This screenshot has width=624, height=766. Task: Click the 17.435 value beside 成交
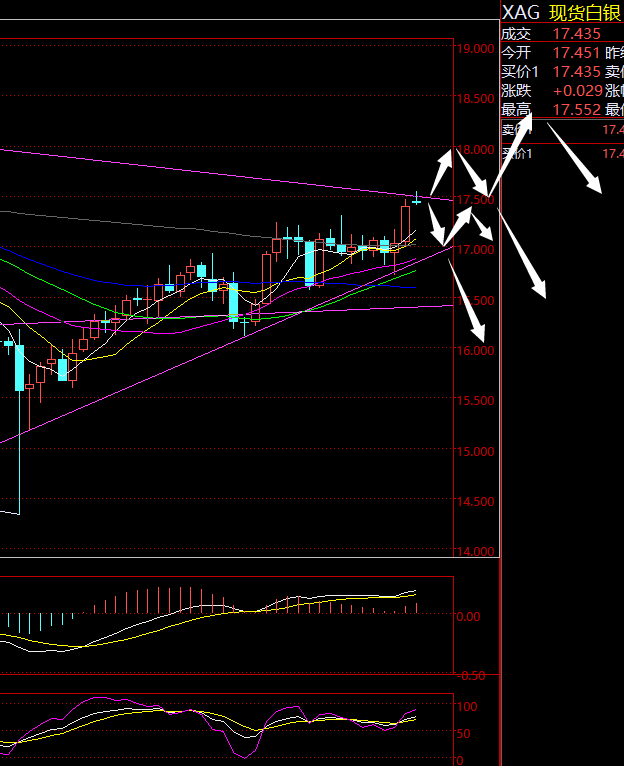pyautogui.click(x=576, y=33)
